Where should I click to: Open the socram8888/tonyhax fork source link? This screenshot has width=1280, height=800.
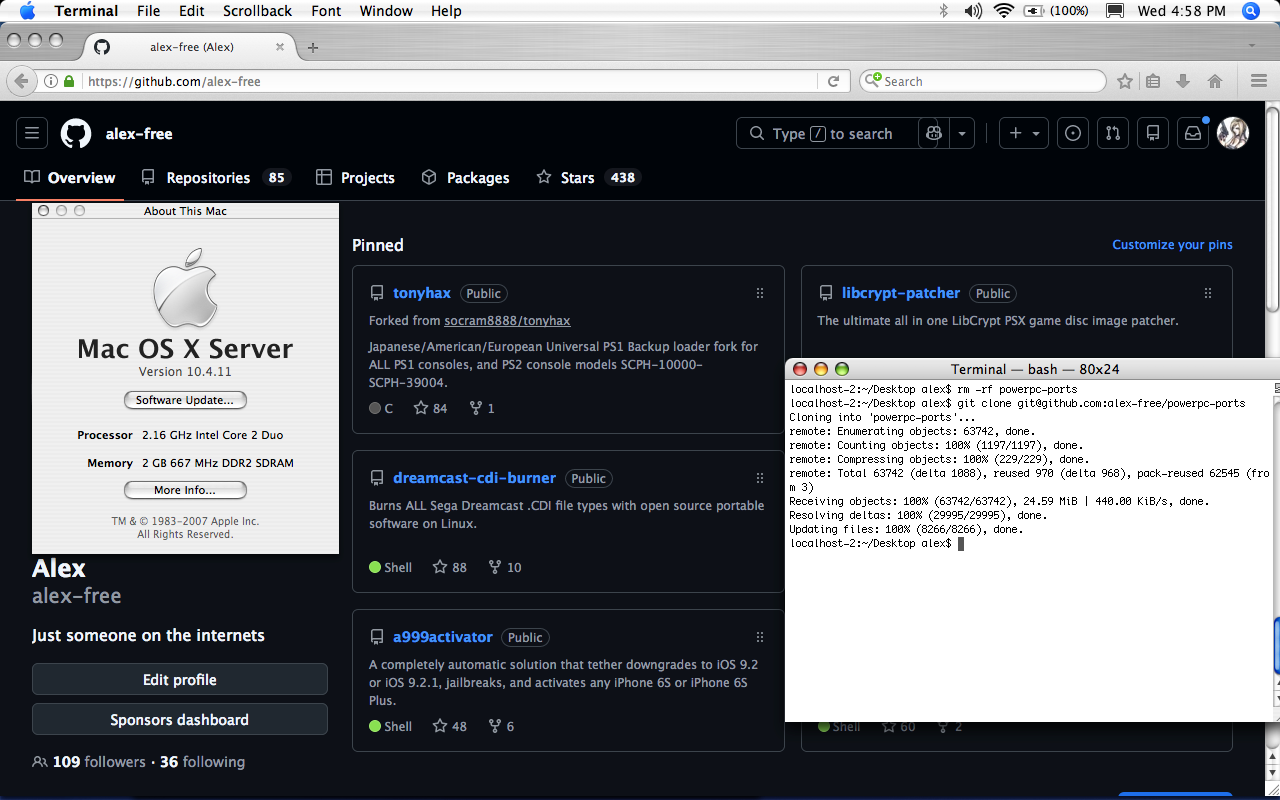click(507, 321)
